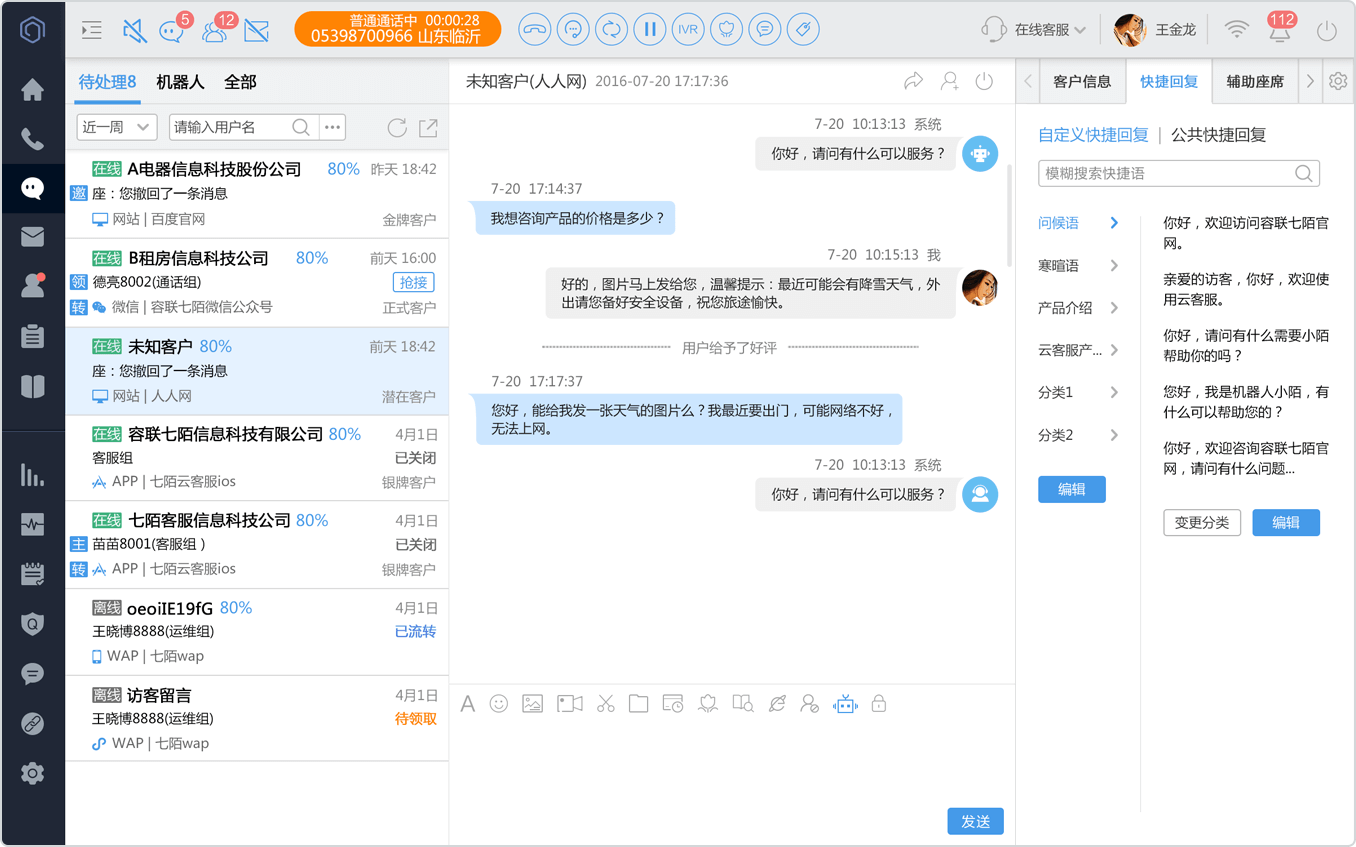Open the IVR transfer button

click(688, 29)
